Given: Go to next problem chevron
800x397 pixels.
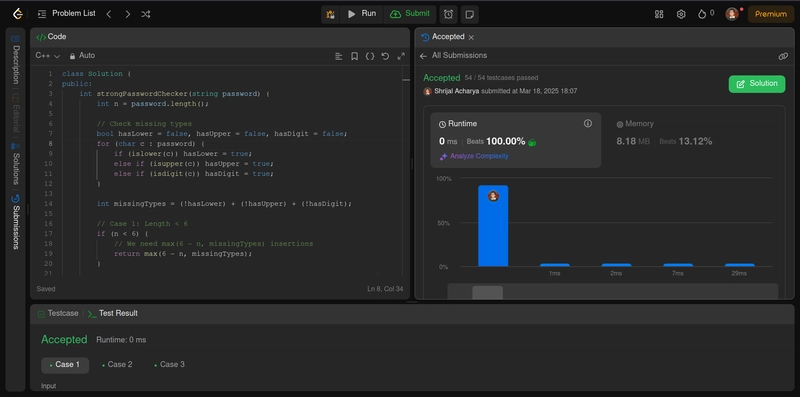Looking at the screenshot, I should coord(128,14).
